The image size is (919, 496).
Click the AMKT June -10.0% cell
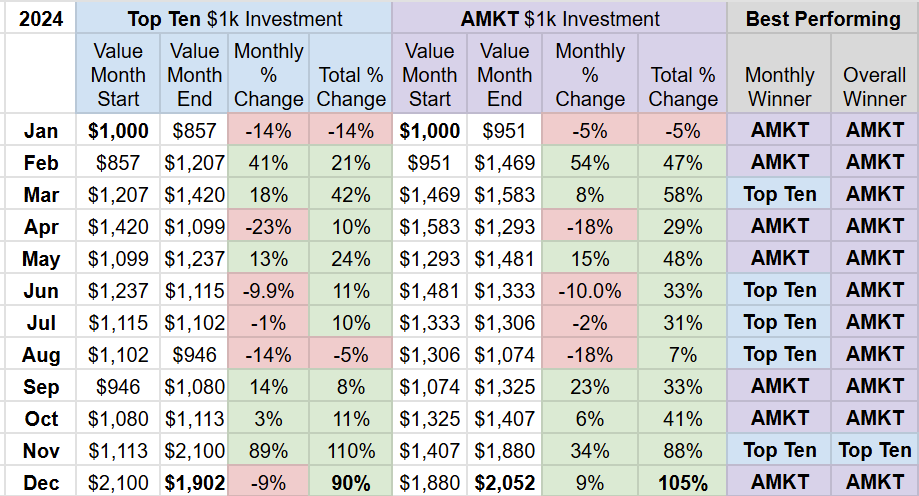coord(590,291)
